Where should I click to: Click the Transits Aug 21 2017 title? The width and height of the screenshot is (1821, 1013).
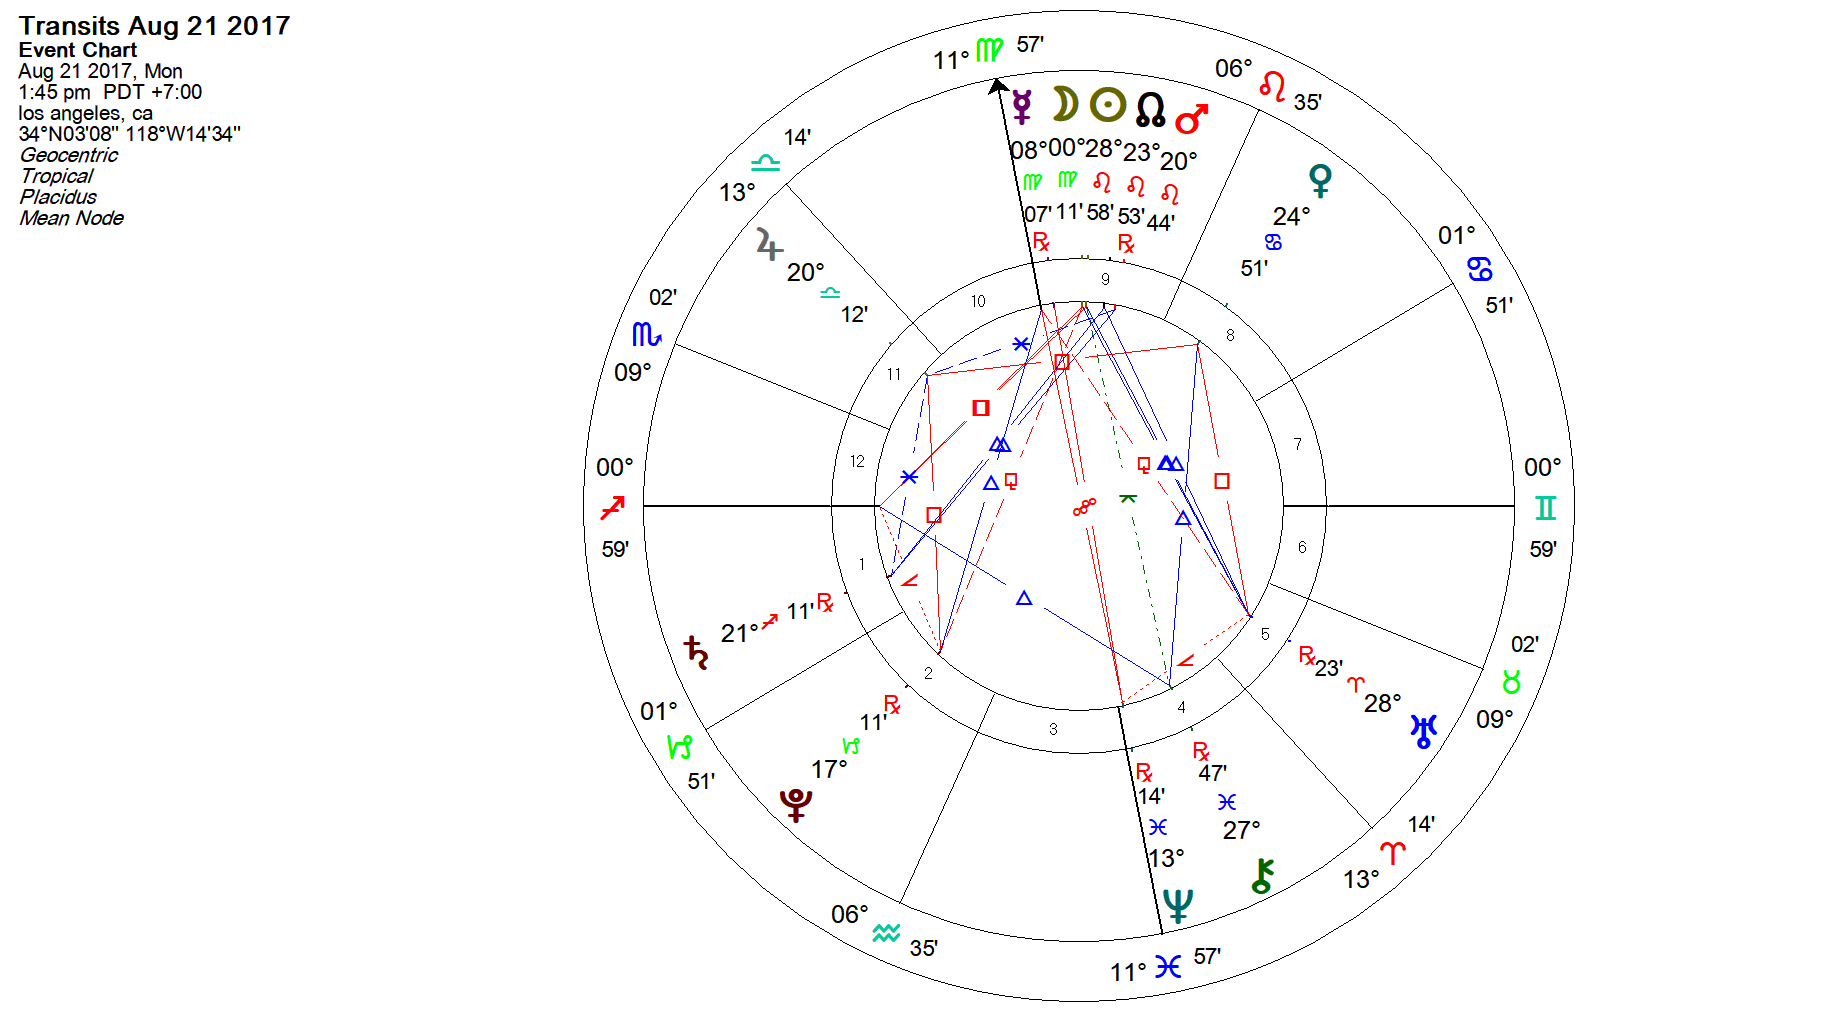pyautogui.click(x=154, y=26)
